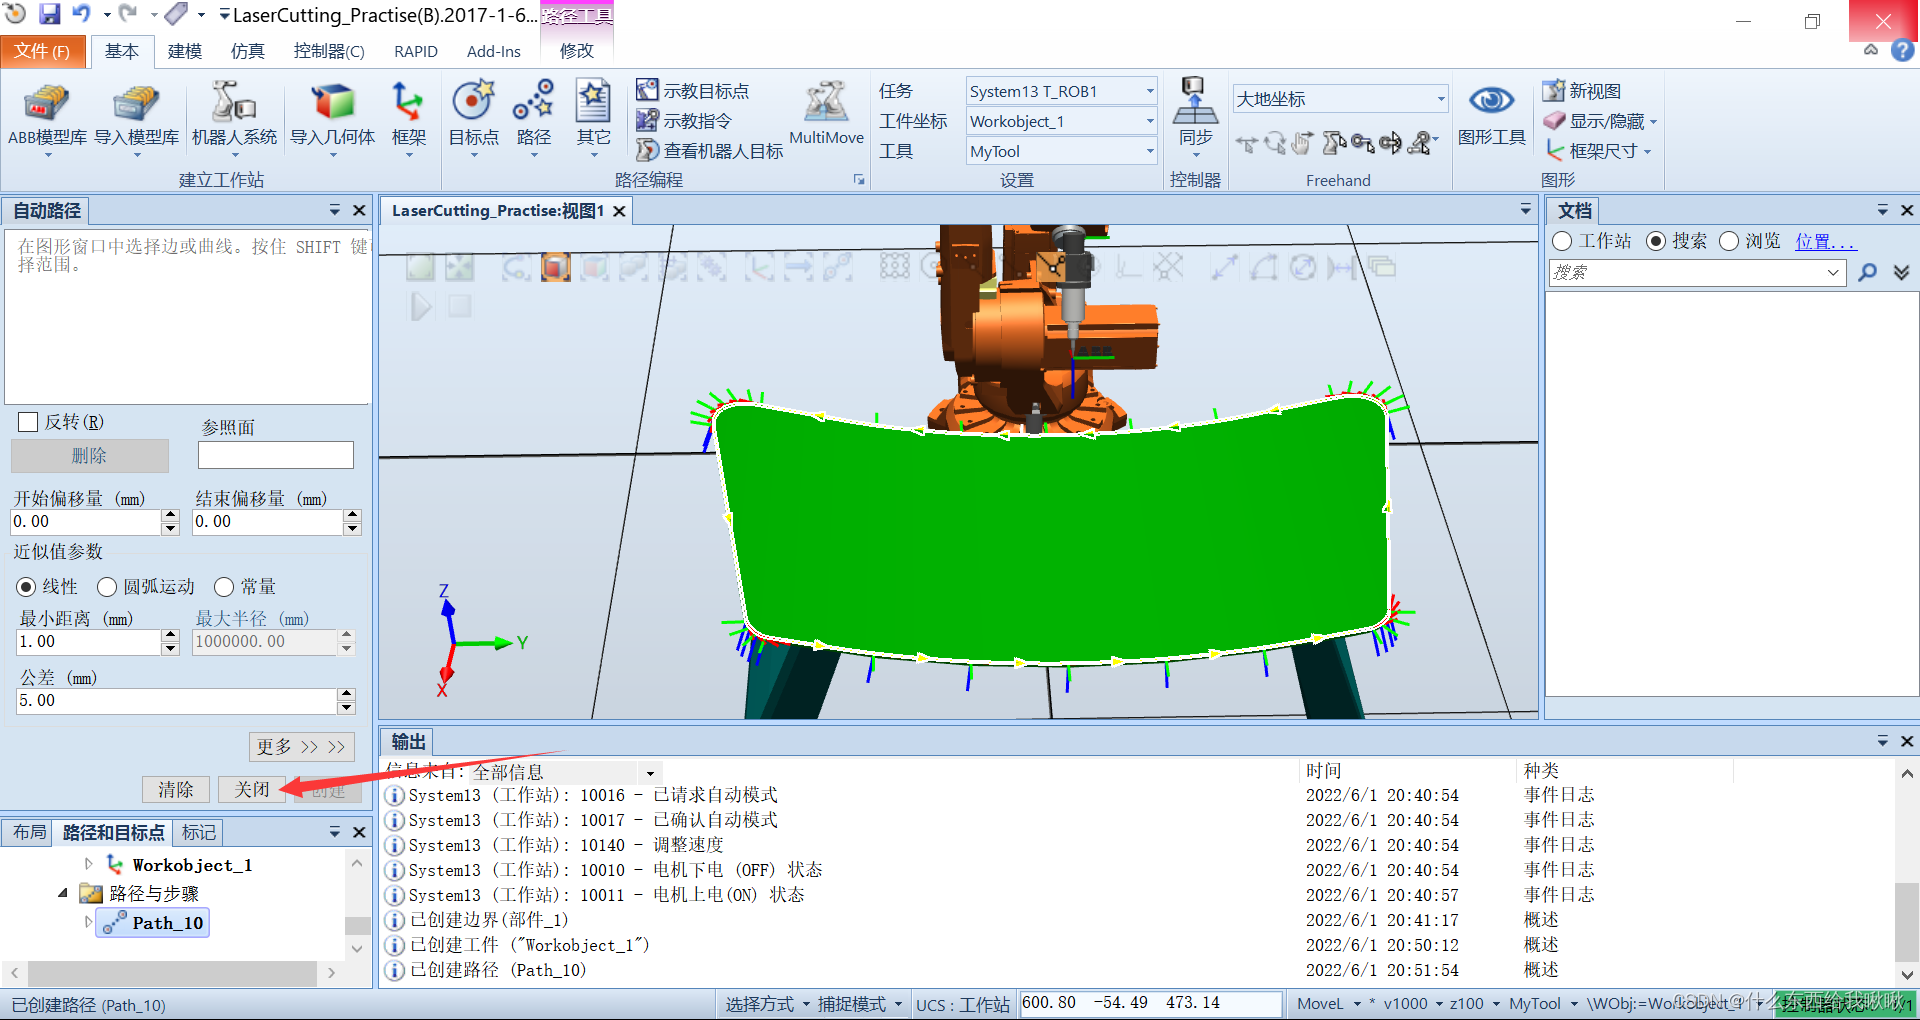Select the 圆弧运动 circular motion radio button
The height and width of the screenshot is (1020, 1920).
[x=107, y=587]
